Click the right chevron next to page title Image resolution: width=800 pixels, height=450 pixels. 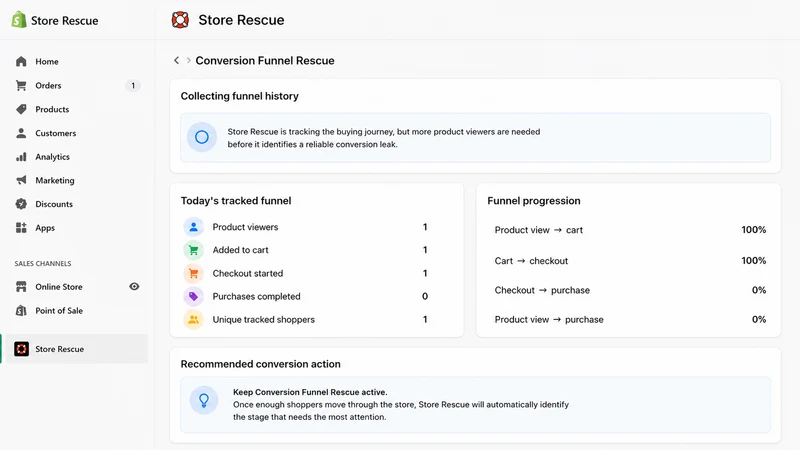coord(188,60)
